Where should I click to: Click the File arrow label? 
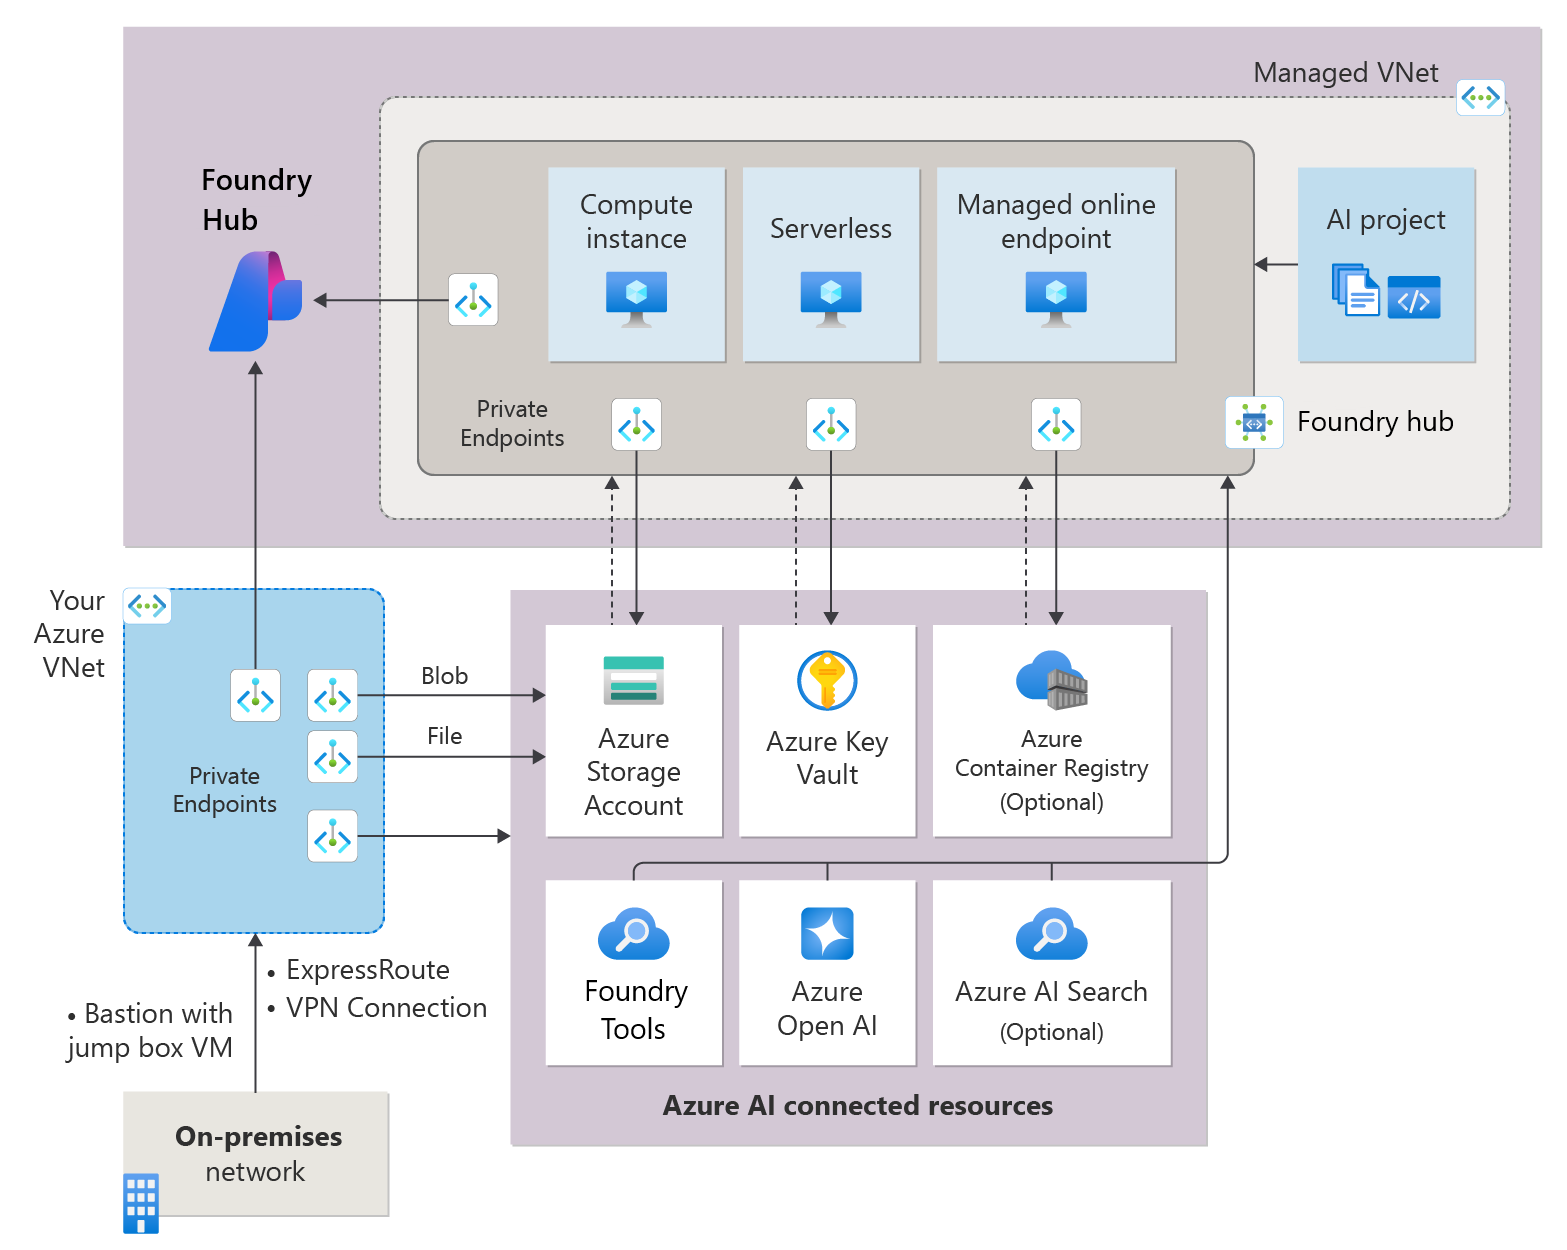click(x=444, y=736)
